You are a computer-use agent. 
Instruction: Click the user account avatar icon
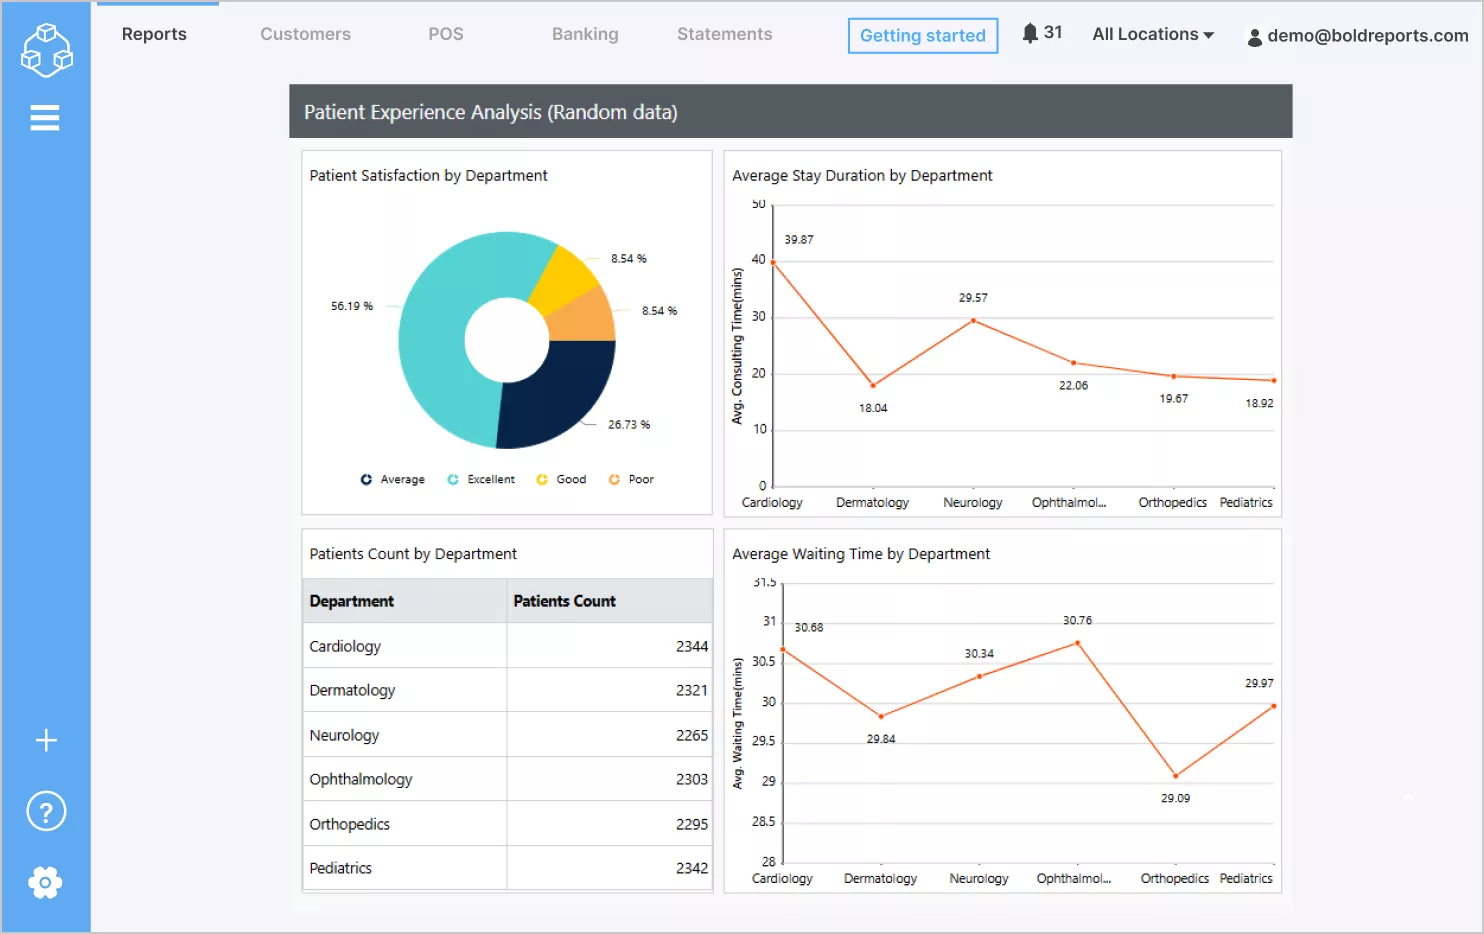point(1255,36)
